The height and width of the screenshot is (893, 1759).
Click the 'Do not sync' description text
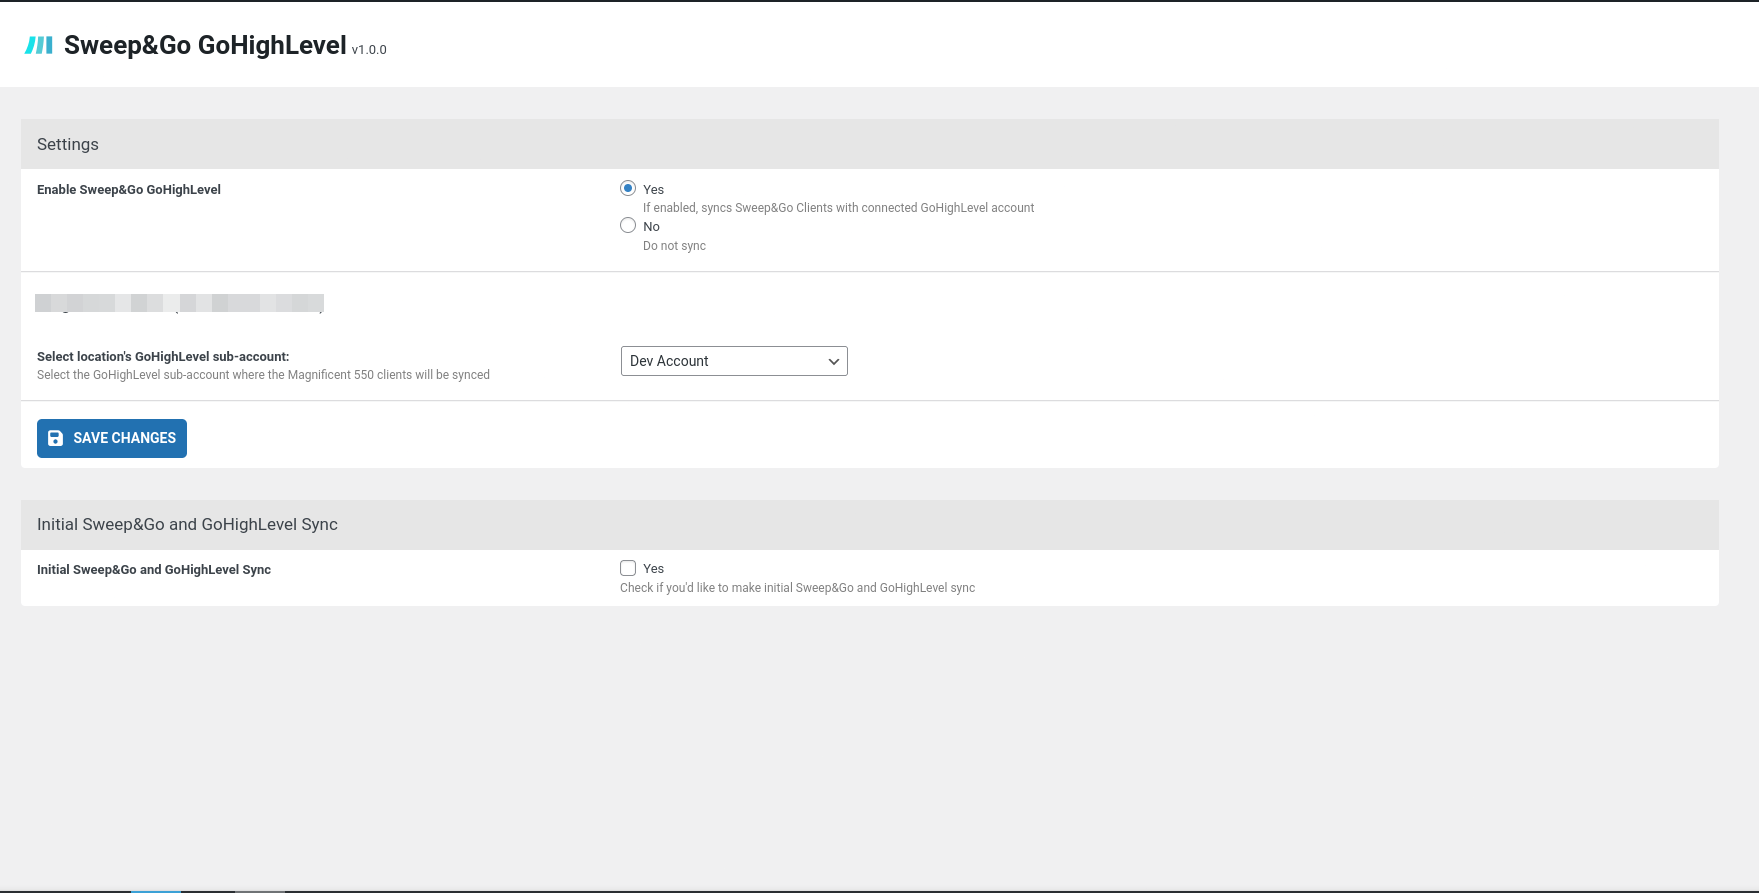tap(674, 246)
